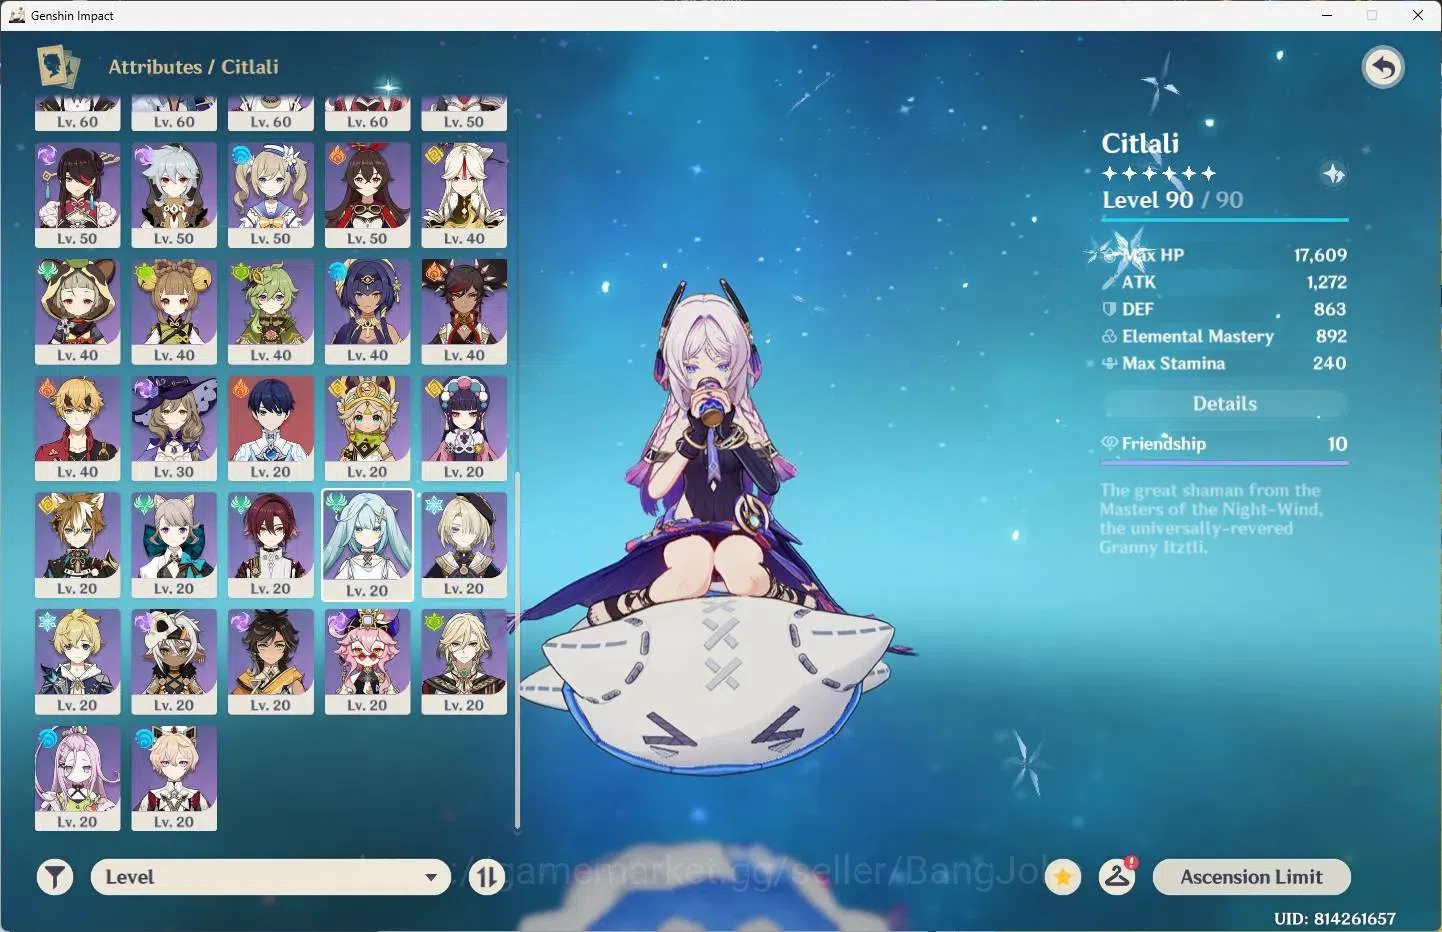Select Razor's Lv. 50 portrait
The image size is (1442, 932).
pos(174,195)
